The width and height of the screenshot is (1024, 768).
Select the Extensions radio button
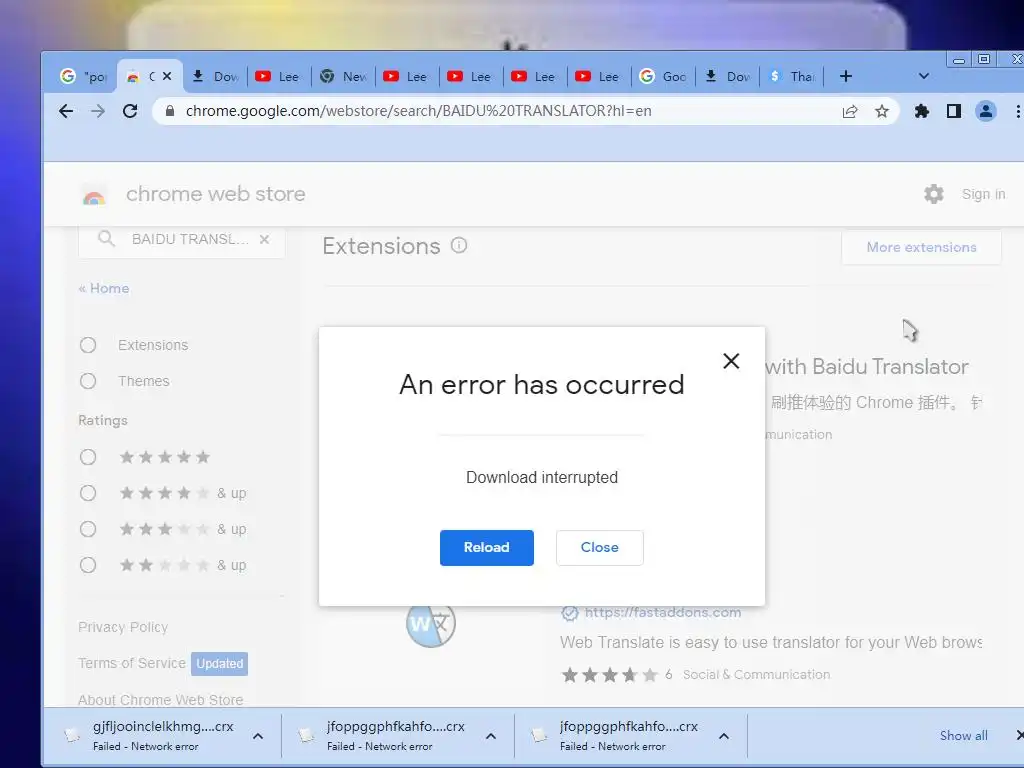pos(88,345)
